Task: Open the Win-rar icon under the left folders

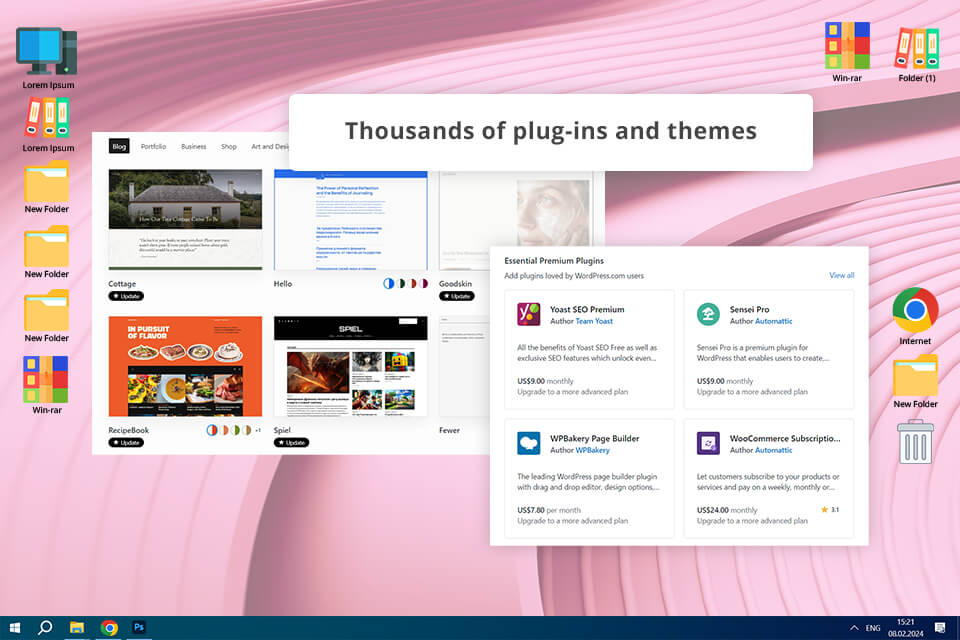Action: click(46, 379)
